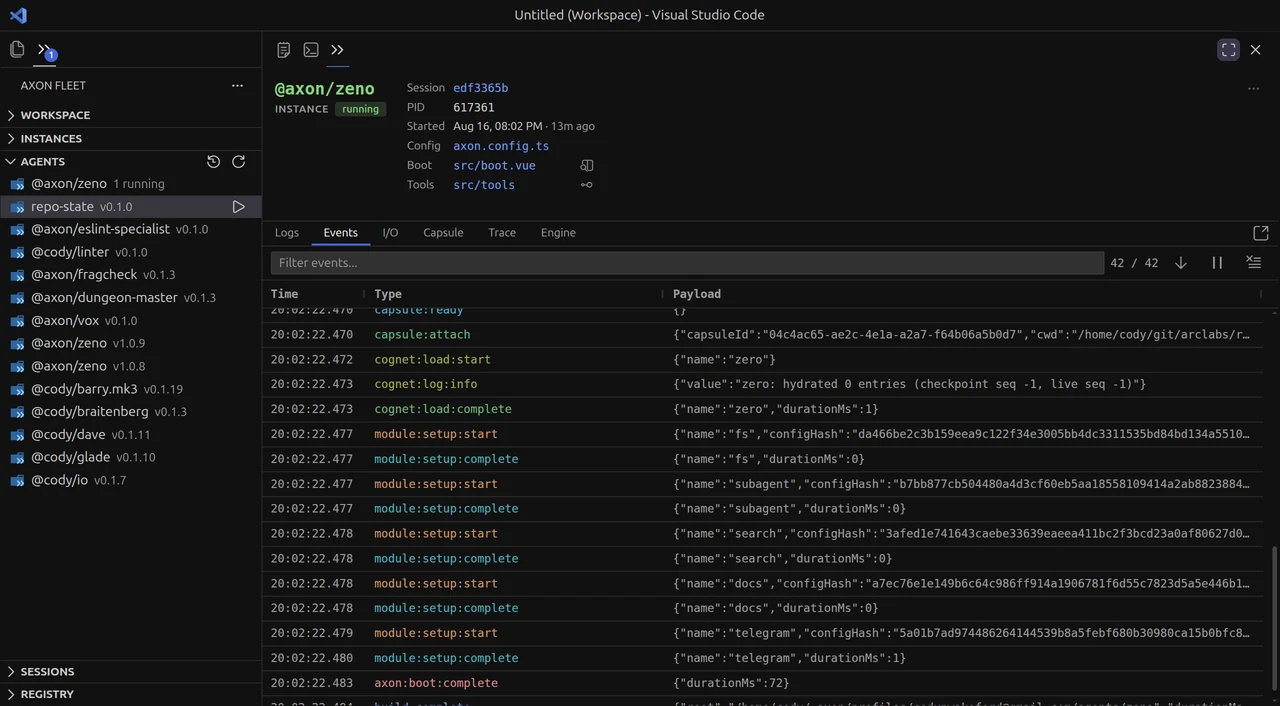Select the Axon chevrons icon in the panel toolbar
The width and height of the screenshot is (1280, 706).
337,49
